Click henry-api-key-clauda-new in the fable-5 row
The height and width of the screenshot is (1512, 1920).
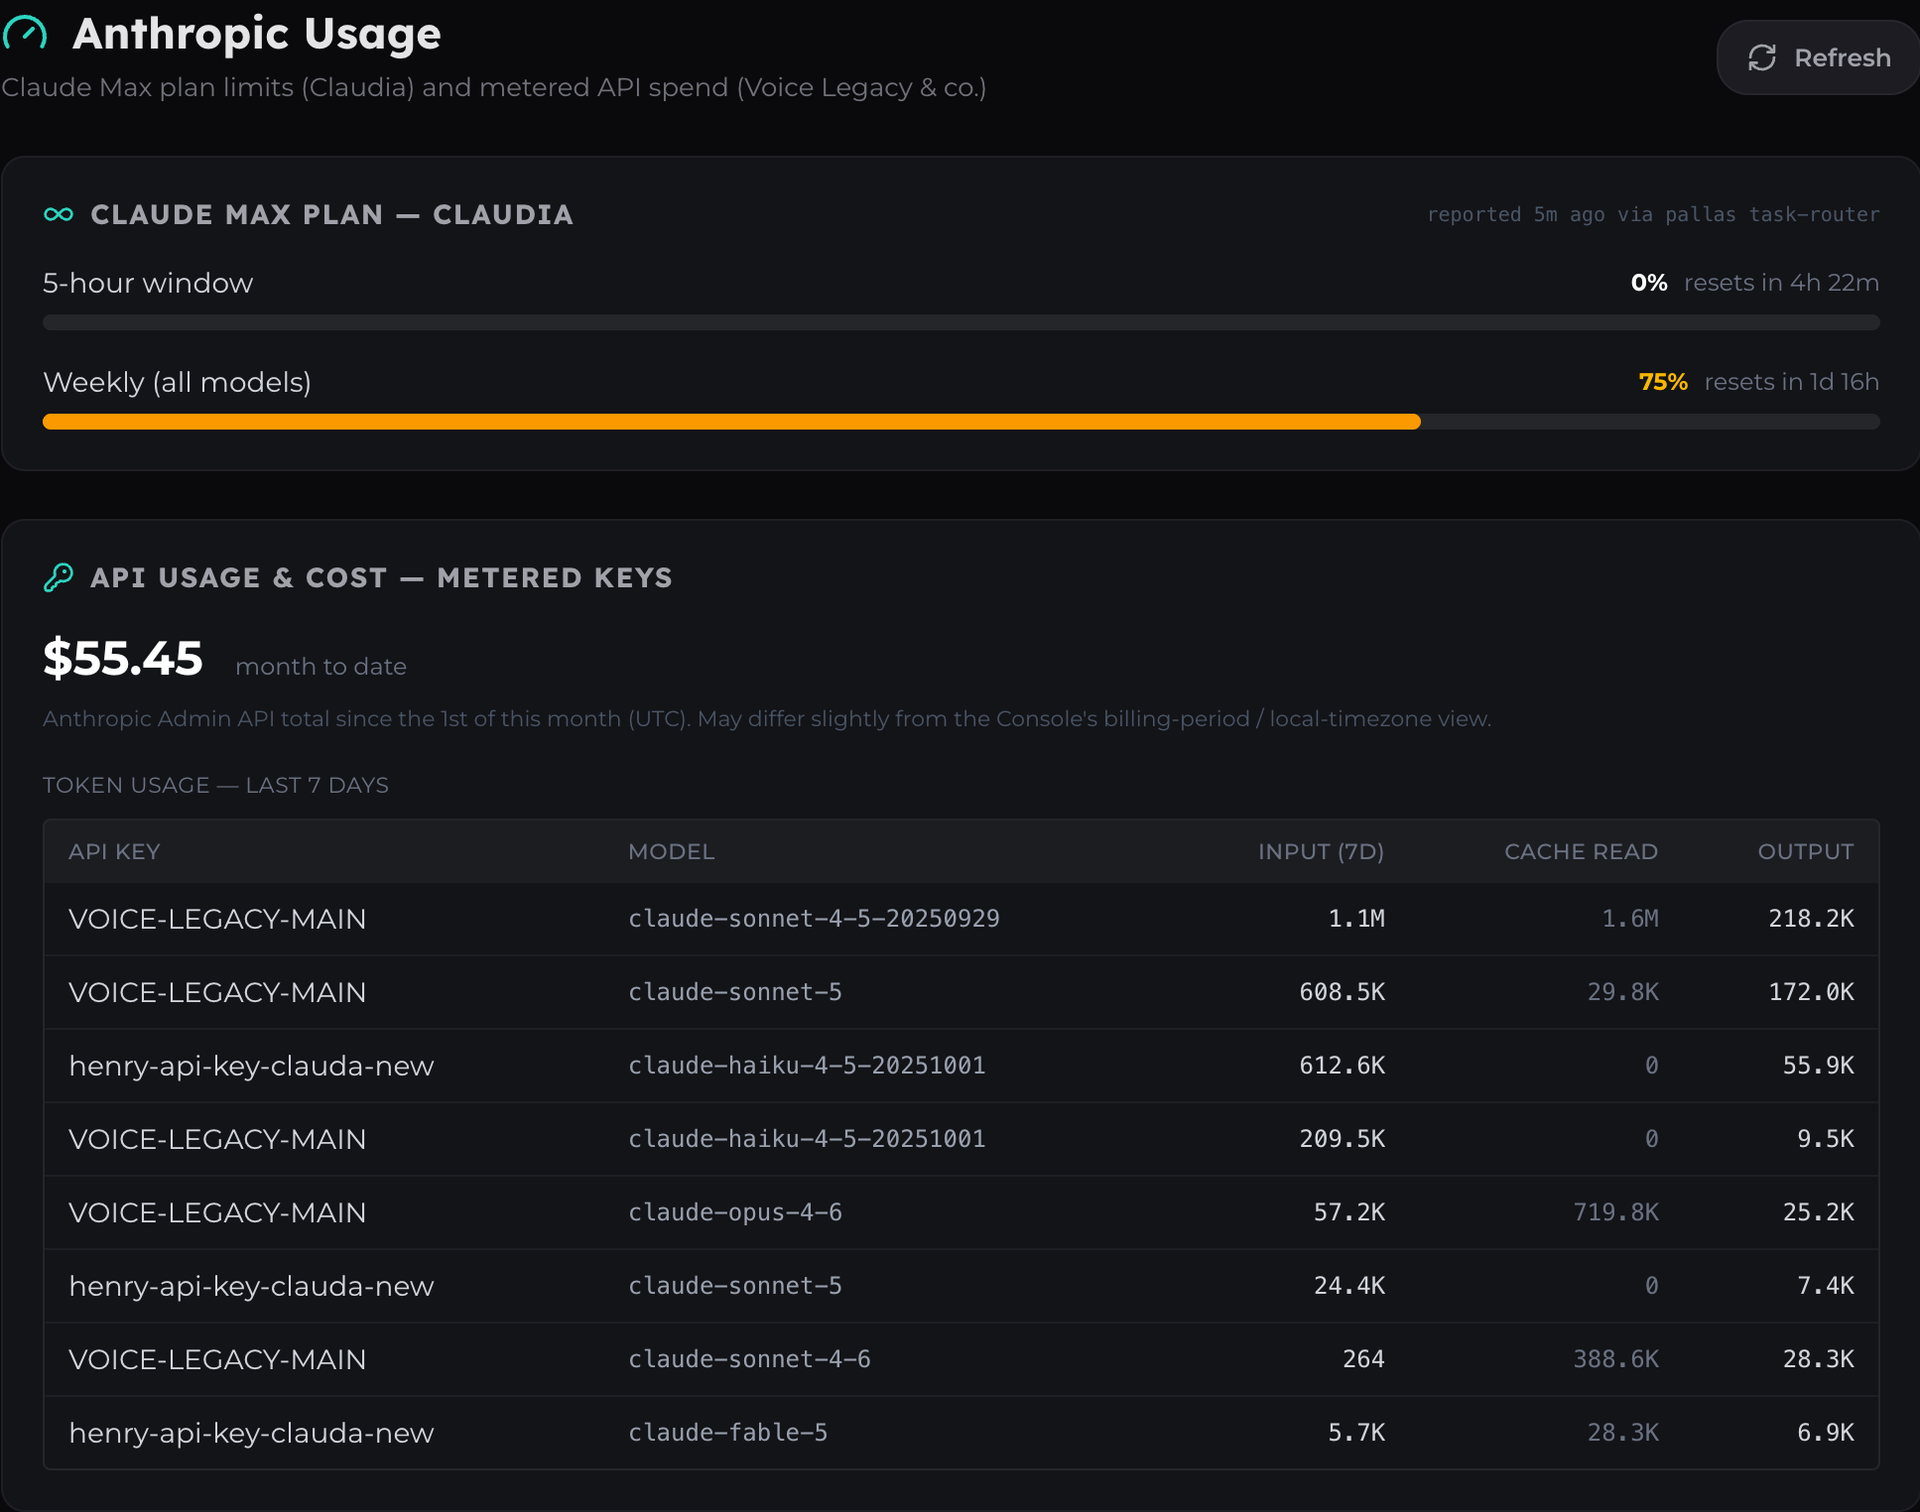(x=251, y=1433)
